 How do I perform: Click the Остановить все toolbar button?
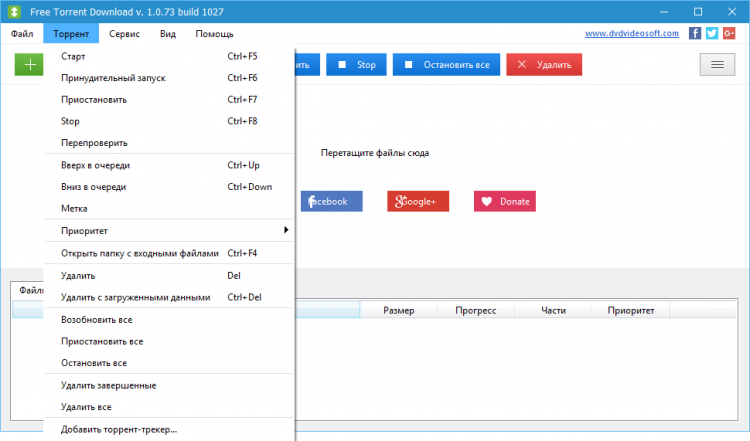pyautogui.click(x=446, y=65)
